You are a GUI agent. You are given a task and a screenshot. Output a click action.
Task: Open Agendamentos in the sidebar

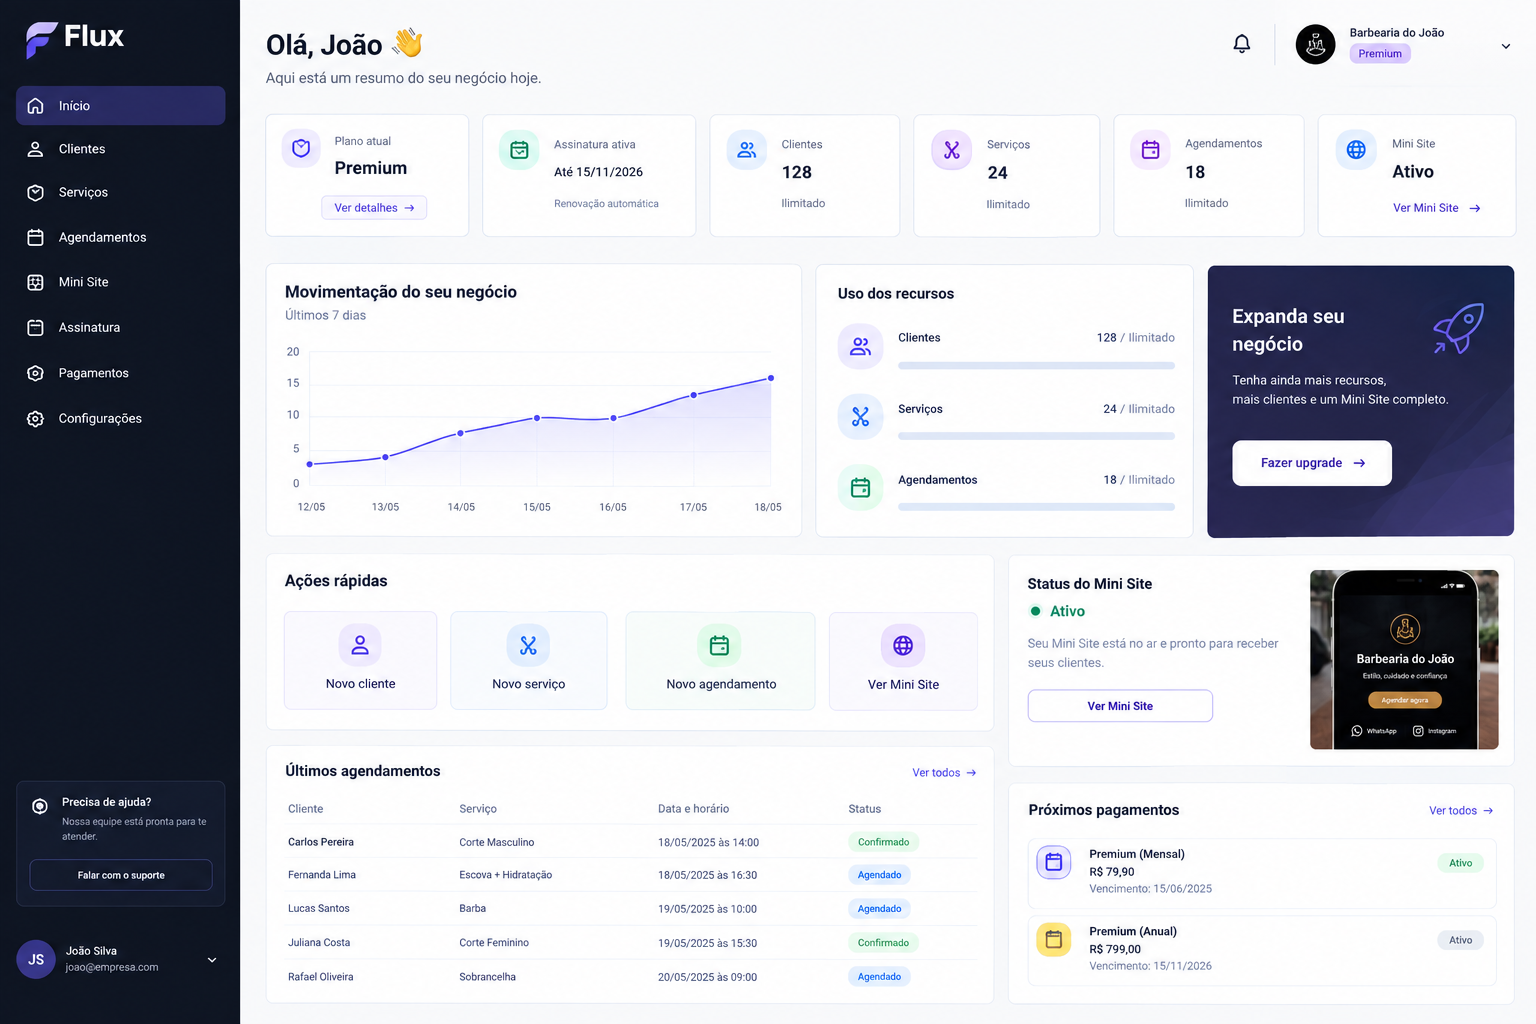(120, 237)
